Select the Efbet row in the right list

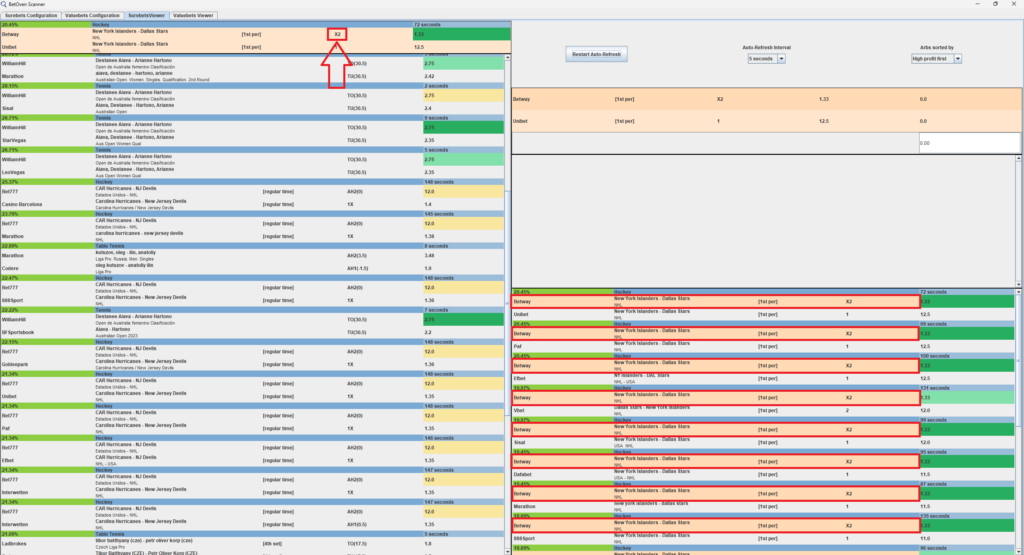[763, 379]
